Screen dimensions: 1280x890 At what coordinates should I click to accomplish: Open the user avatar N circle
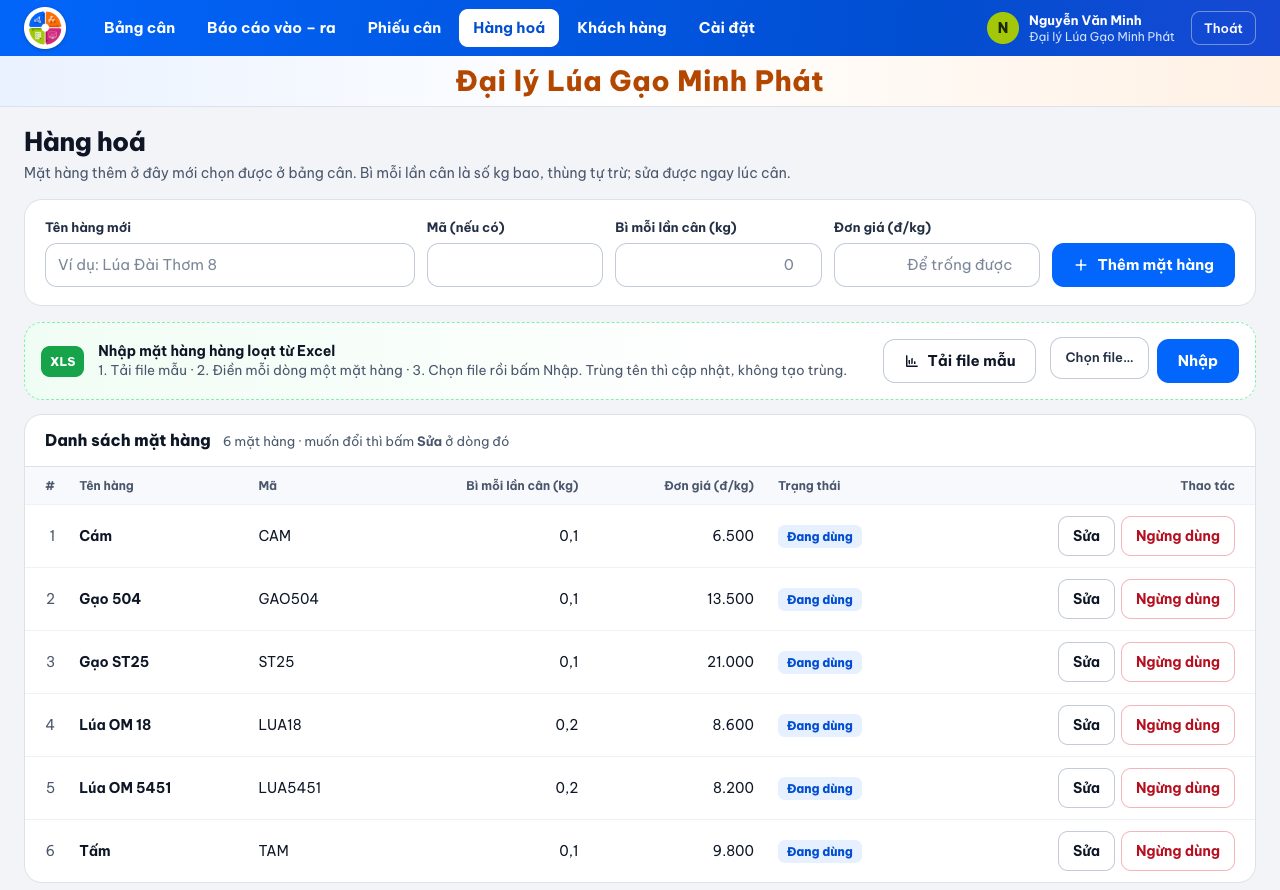[1003, 28]
